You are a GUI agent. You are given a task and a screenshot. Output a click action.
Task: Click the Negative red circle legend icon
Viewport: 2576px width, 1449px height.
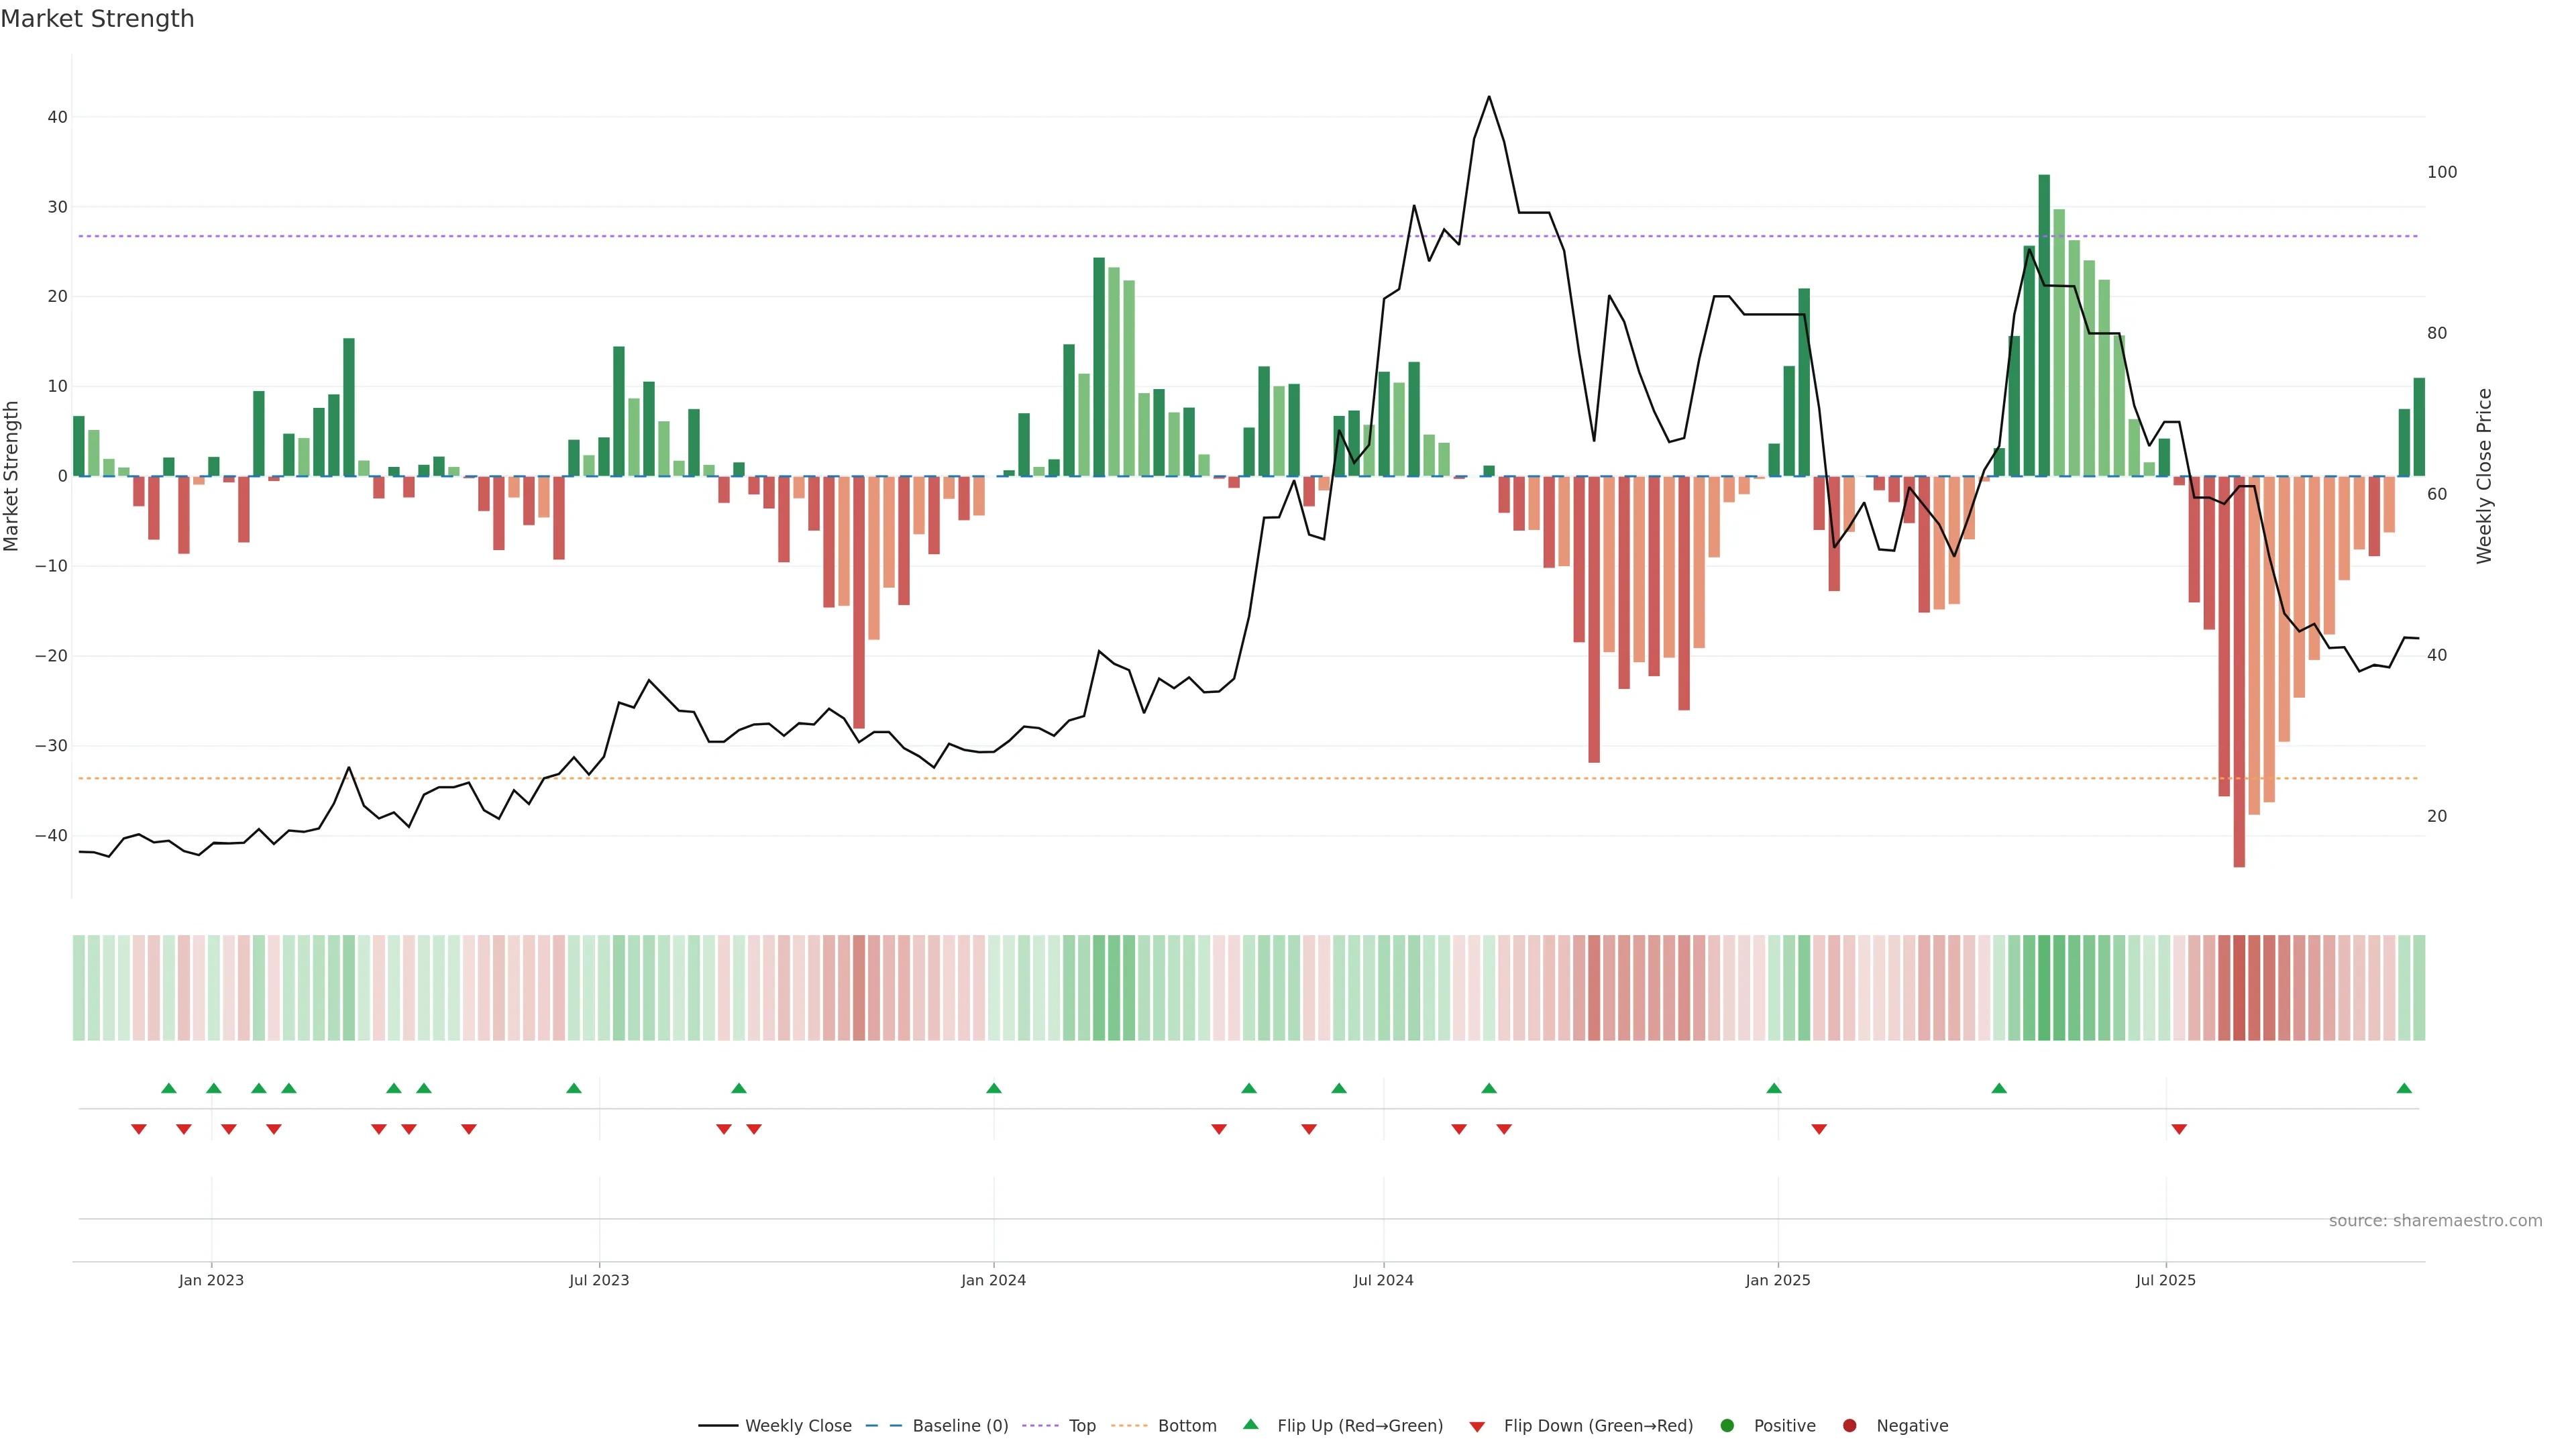point(1849,1426)
